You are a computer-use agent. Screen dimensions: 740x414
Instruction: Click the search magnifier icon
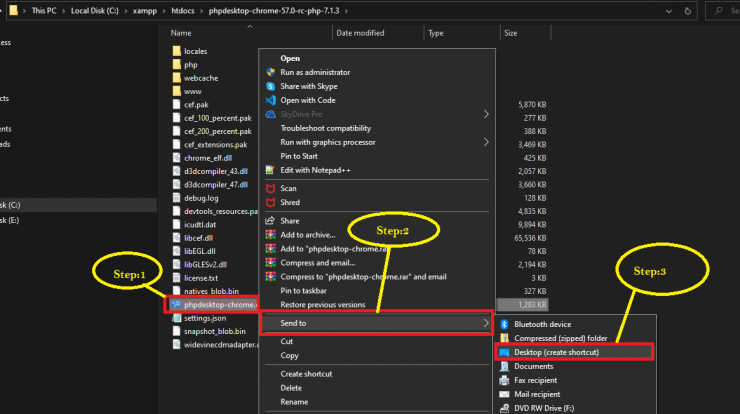pyautogui.click(x=718, y=10)
